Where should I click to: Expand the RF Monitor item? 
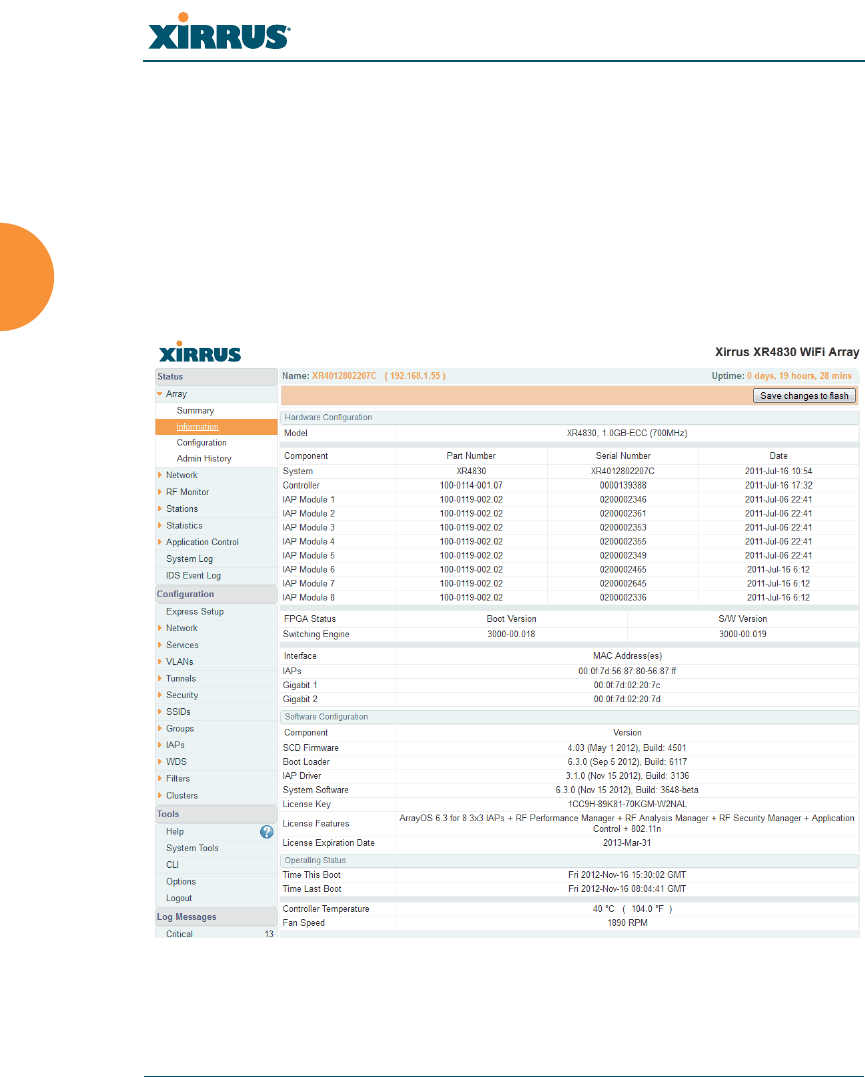pos(159,492)
